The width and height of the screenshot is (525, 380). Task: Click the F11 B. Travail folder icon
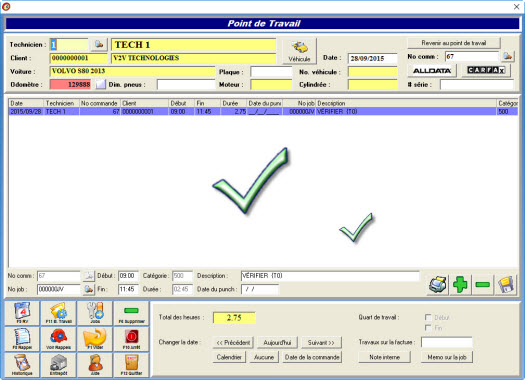(59, 313)
